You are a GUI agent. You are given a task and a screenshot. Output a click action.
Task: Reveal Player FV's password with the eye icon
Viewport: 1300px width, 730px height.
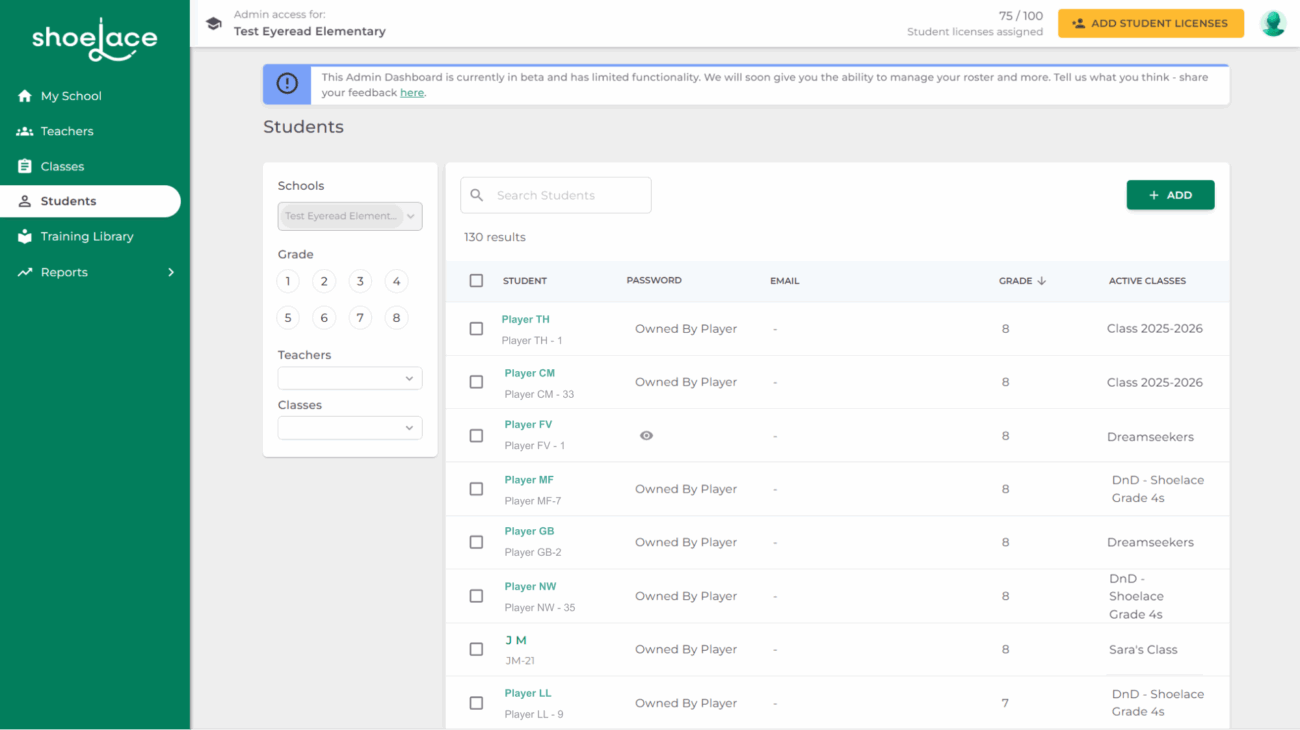tap(646, 435)
